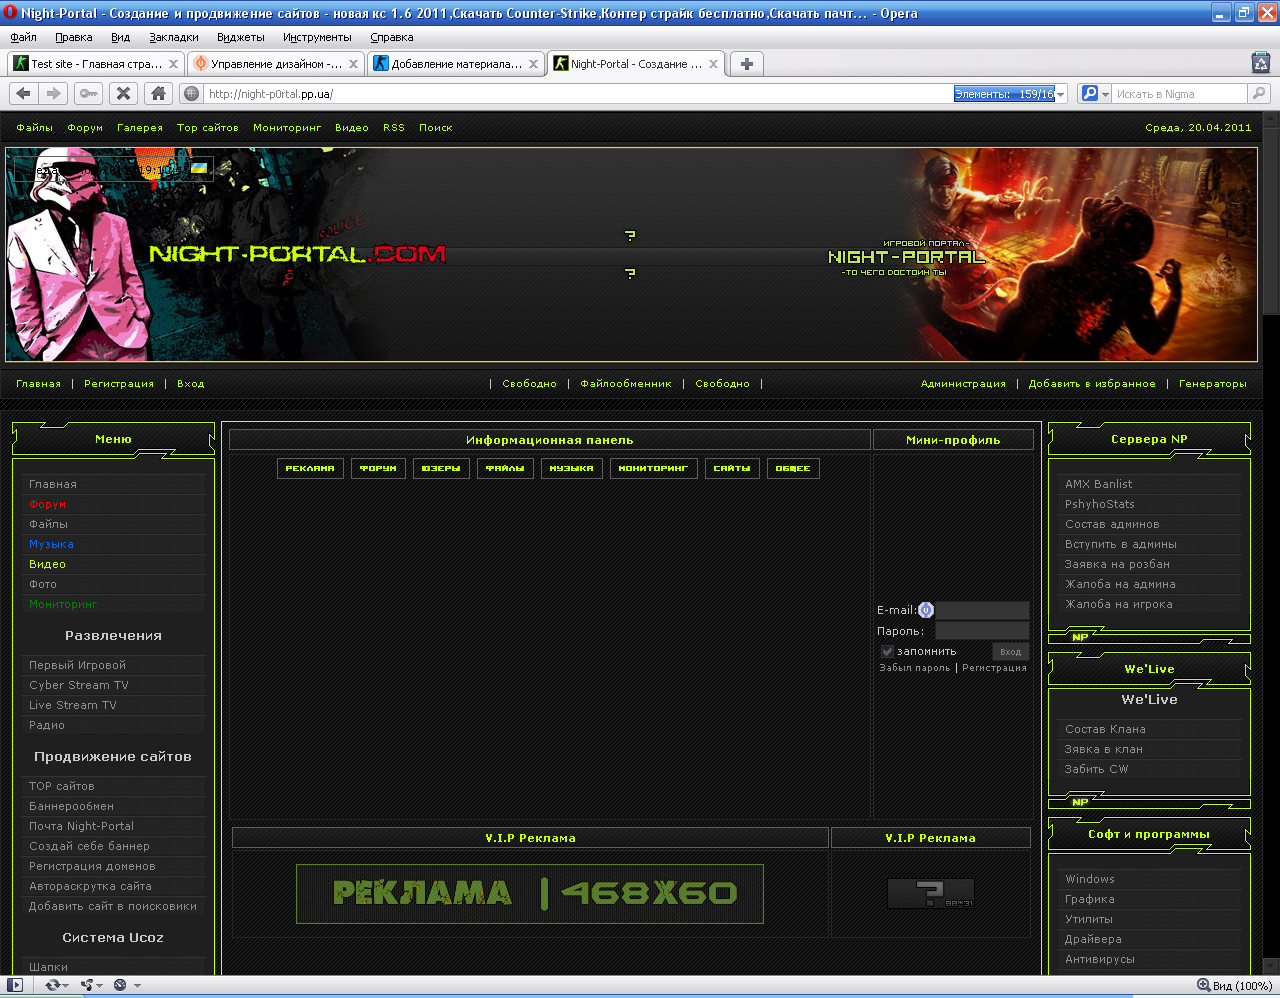The width and height of the screenshot is (1280, 998).
Task: Open the Правка menu
Action: point(73,37)
